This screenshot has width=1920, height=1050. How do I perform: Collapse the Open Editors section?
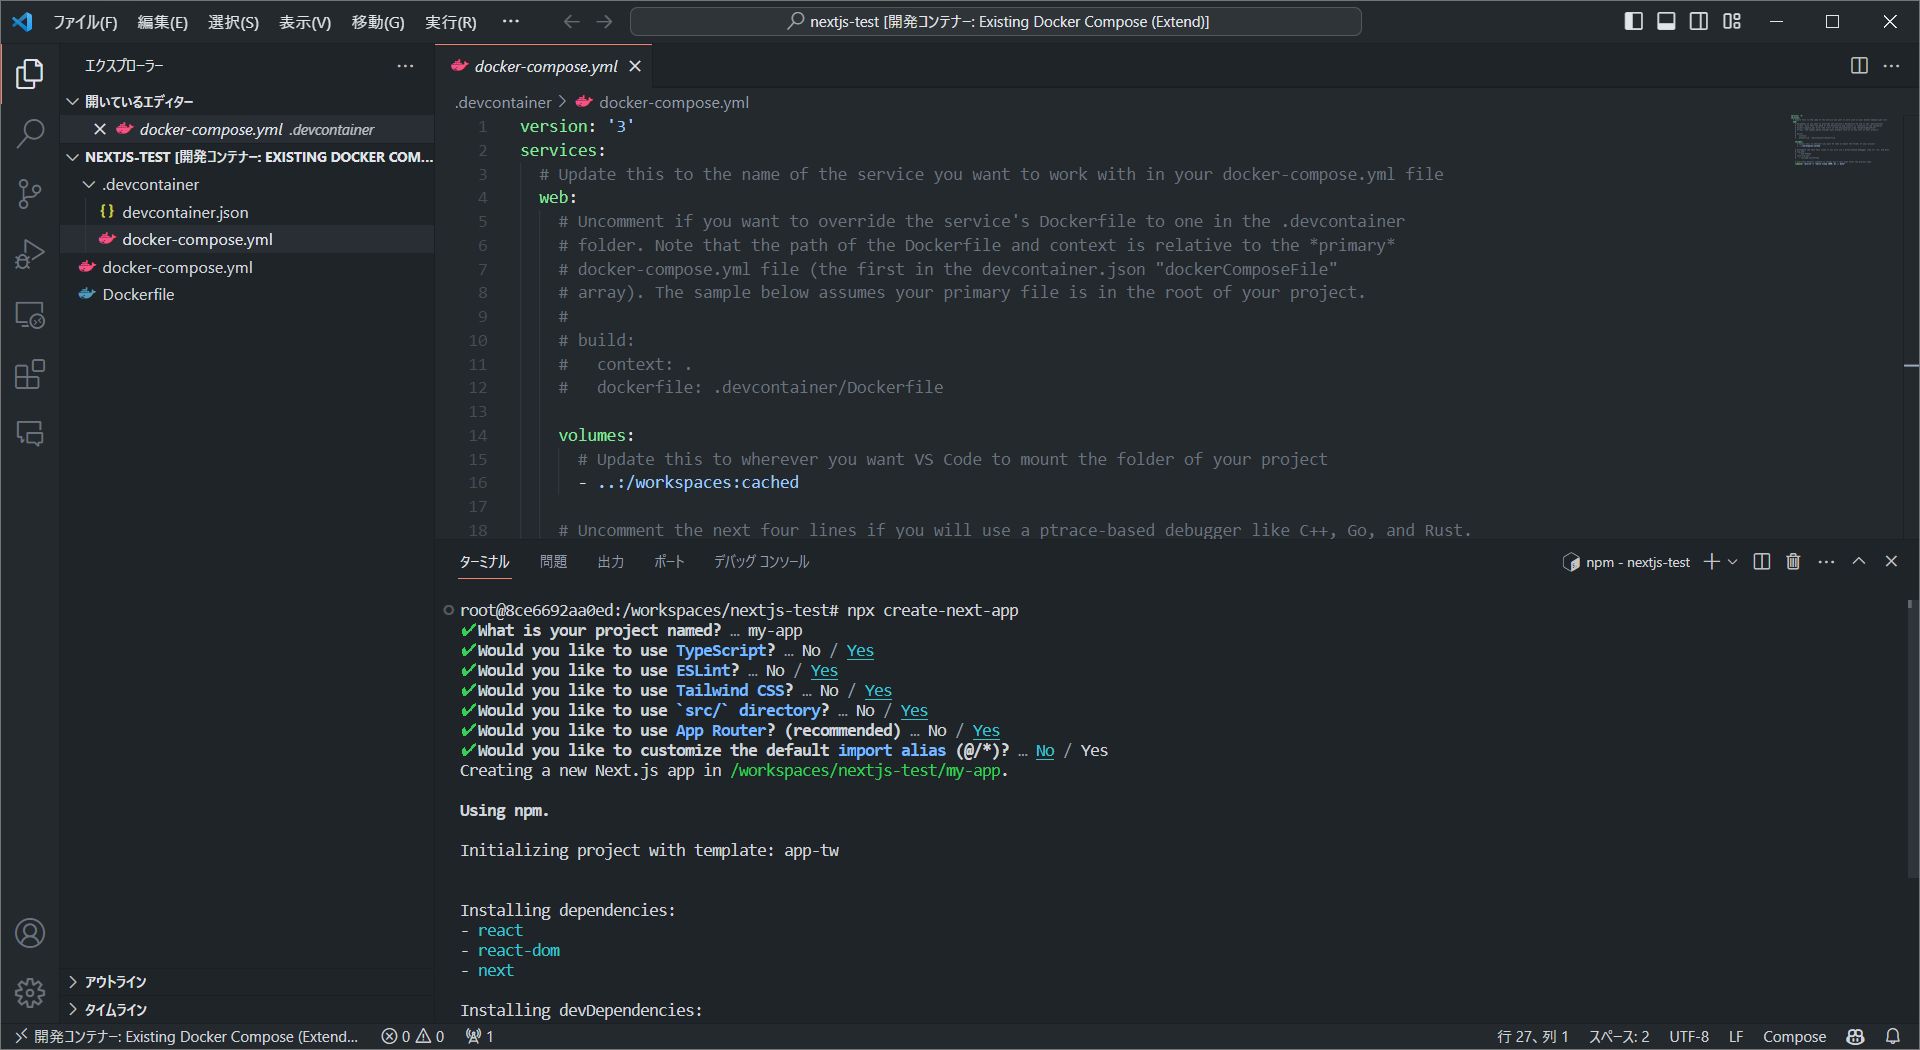[x=247, y=102]
